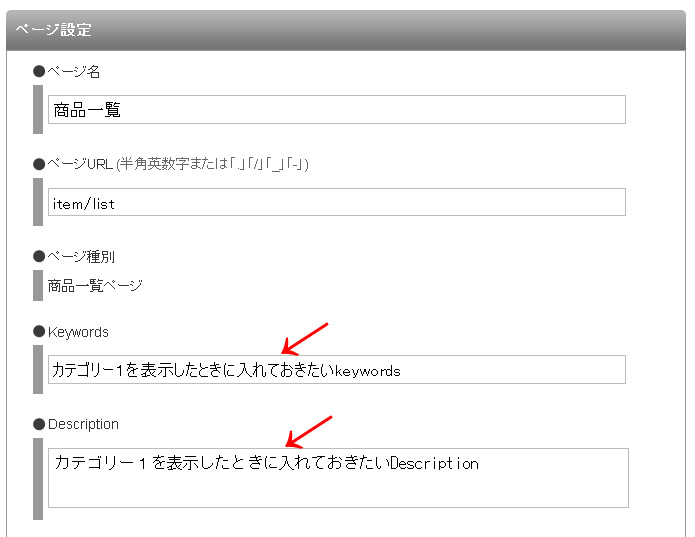Click the Keywords label

pos(78,332)
